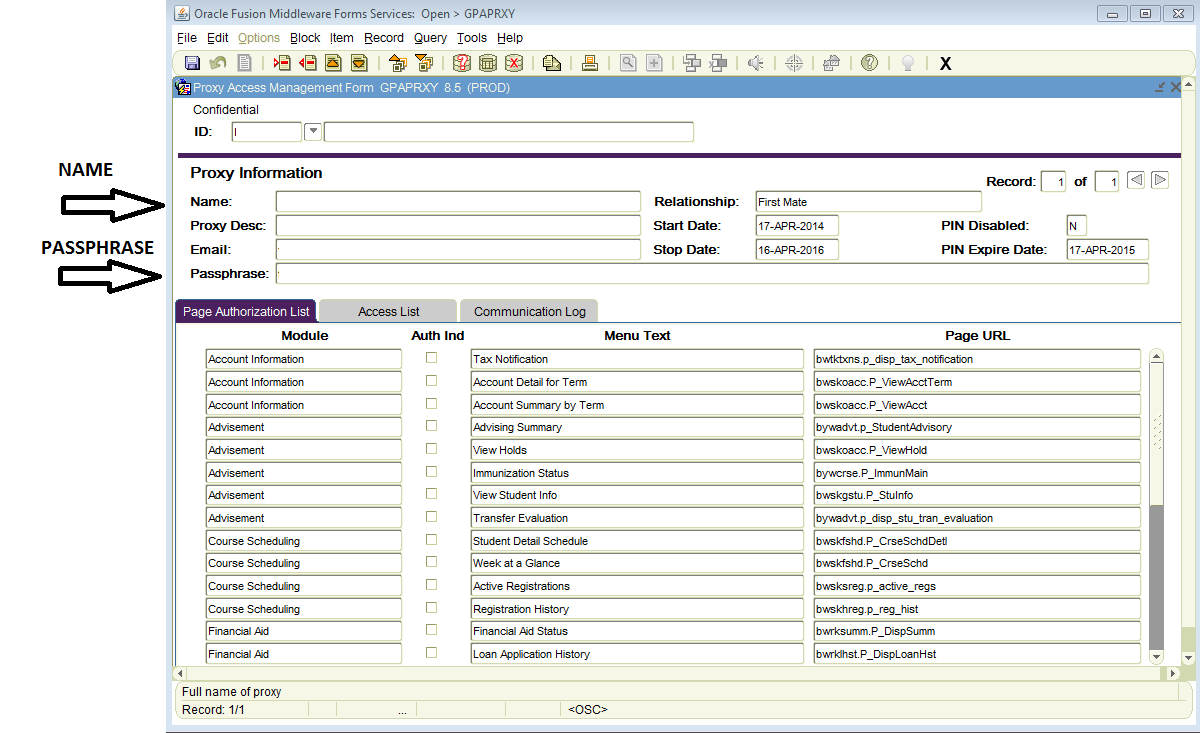1200x733 pixels.
Task: Open the Block menu in the menu bar
Action: pyautogui.click(x=305, y=38)
